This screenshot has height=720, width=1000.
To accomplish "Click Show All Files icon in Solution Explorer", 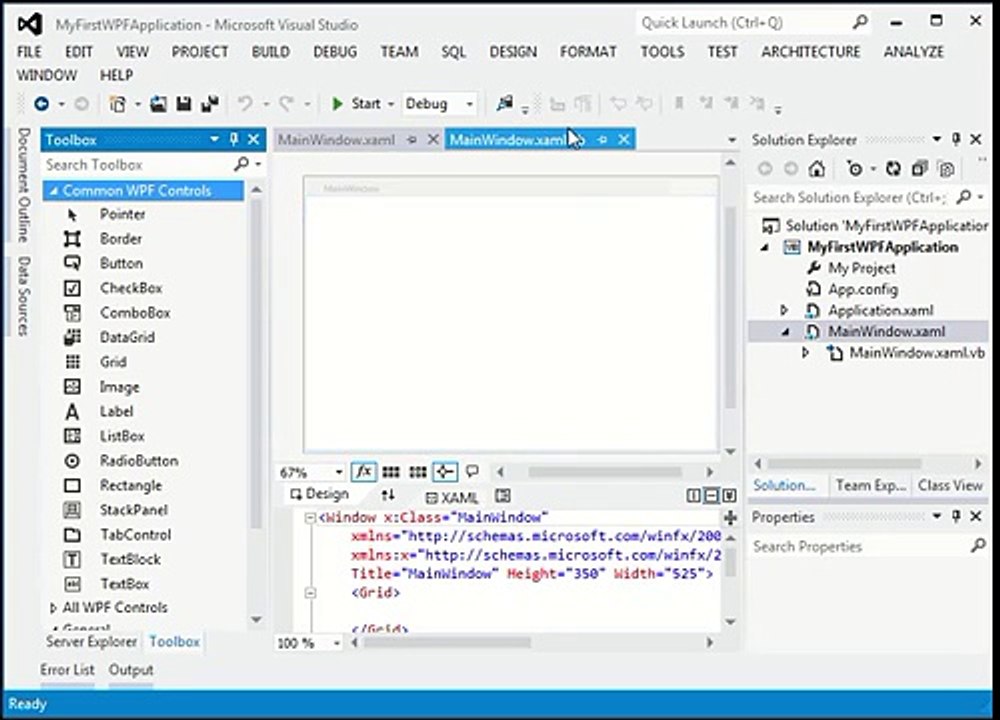I will pos(947,168).
